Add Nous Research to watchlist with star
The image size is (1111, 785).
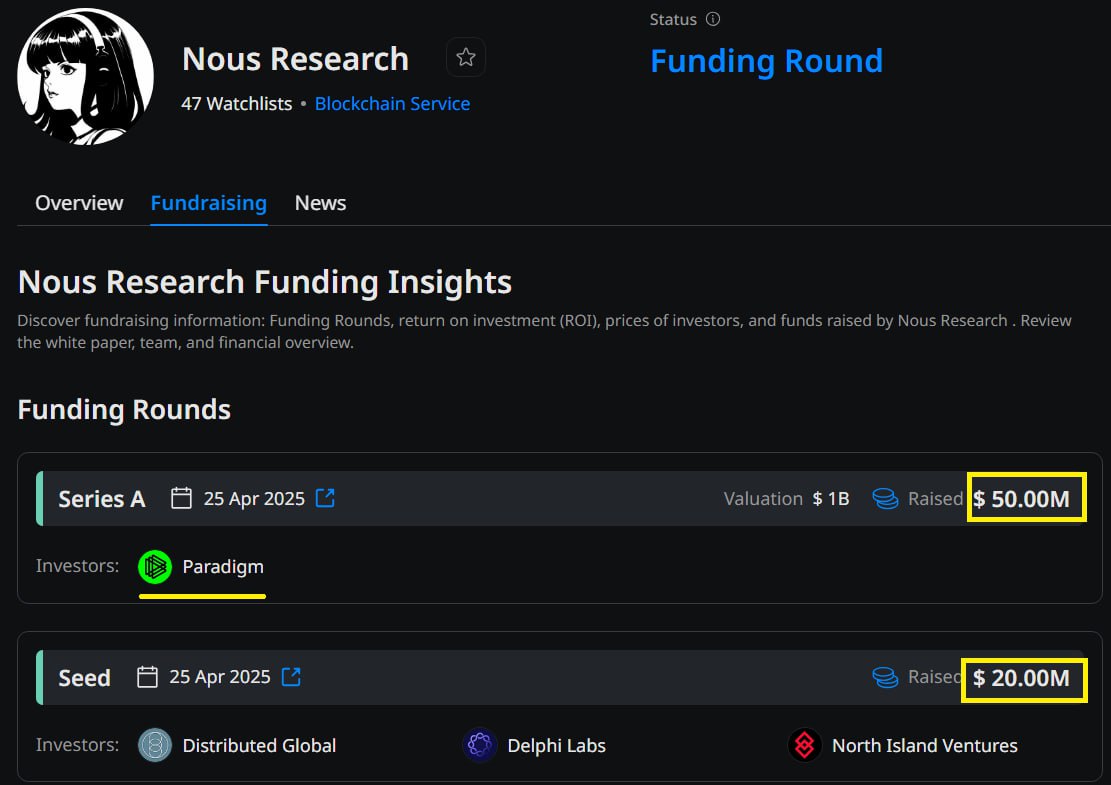coord(465,58)
